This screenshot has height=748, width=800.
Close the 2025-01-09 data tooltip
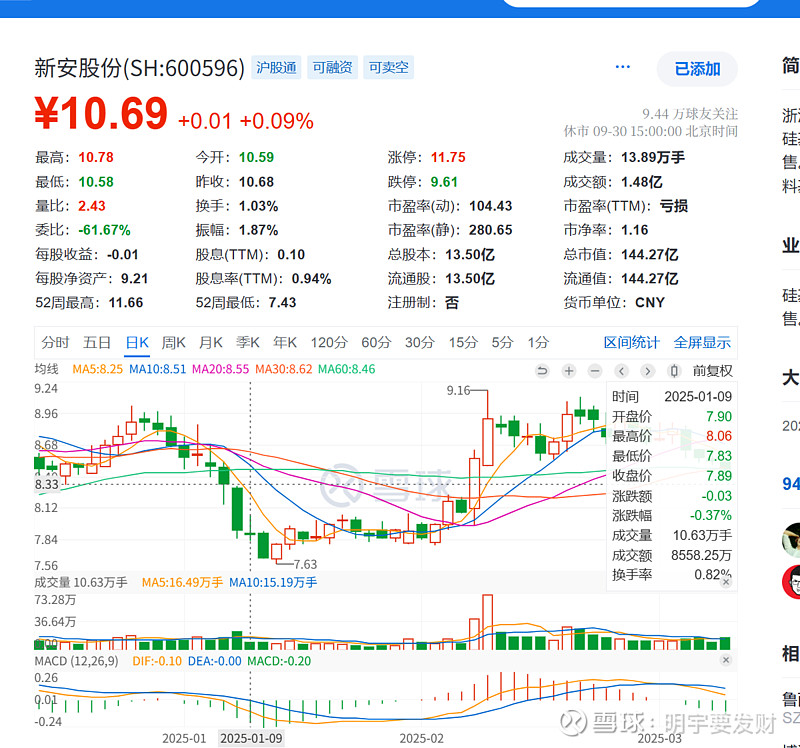click(726, 582)
